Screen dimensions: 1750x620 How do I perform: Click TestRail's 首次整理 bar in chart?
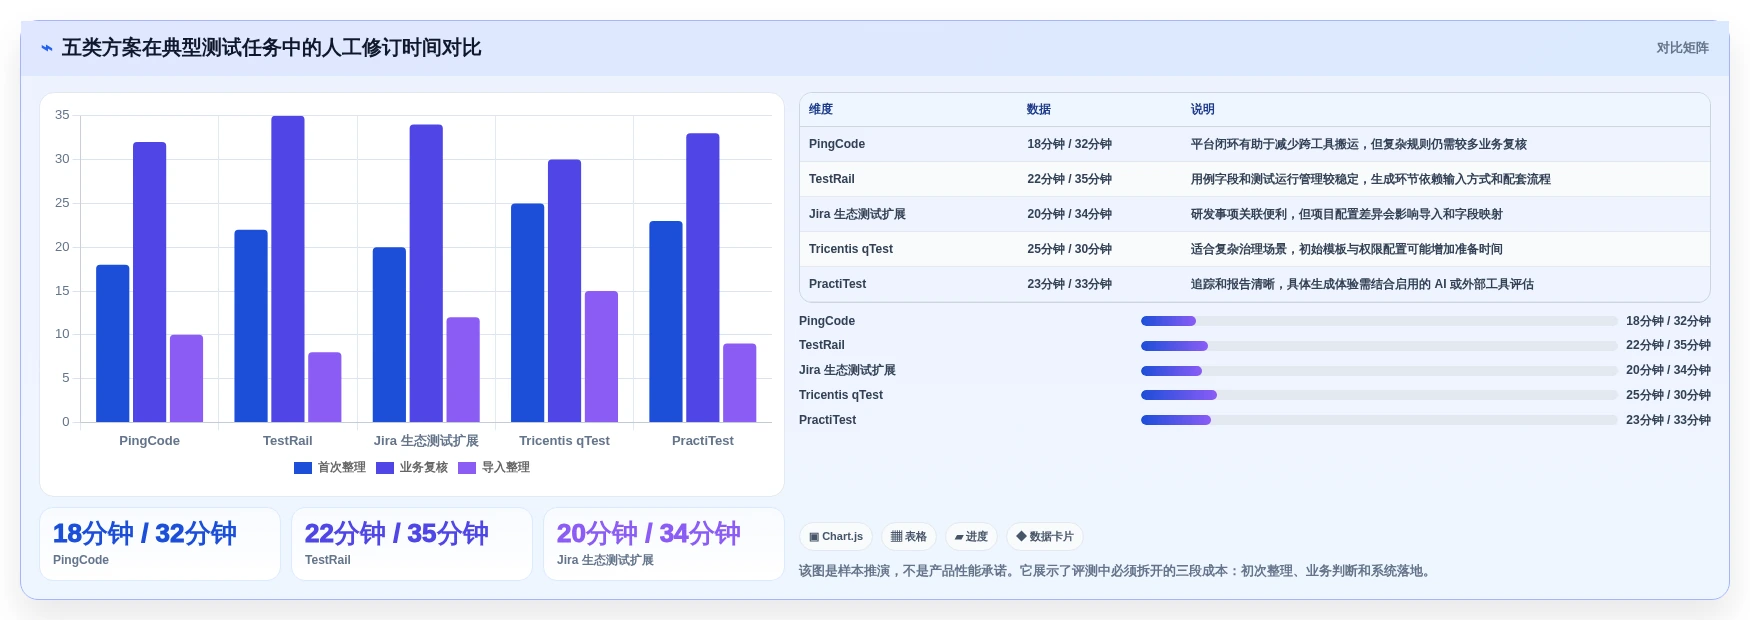pos(251,326)
